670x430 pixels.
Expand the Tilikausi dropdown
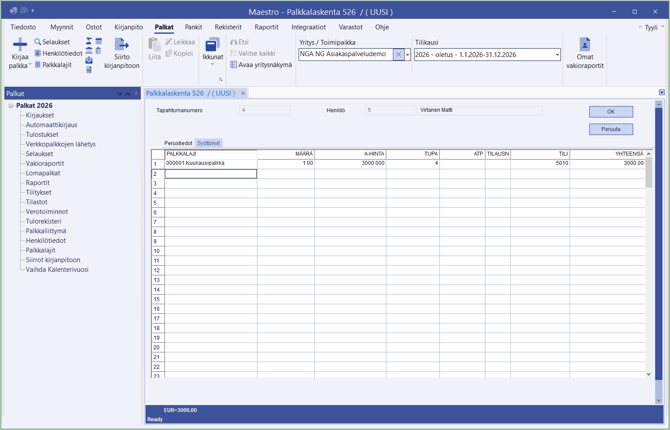(557, 55)
